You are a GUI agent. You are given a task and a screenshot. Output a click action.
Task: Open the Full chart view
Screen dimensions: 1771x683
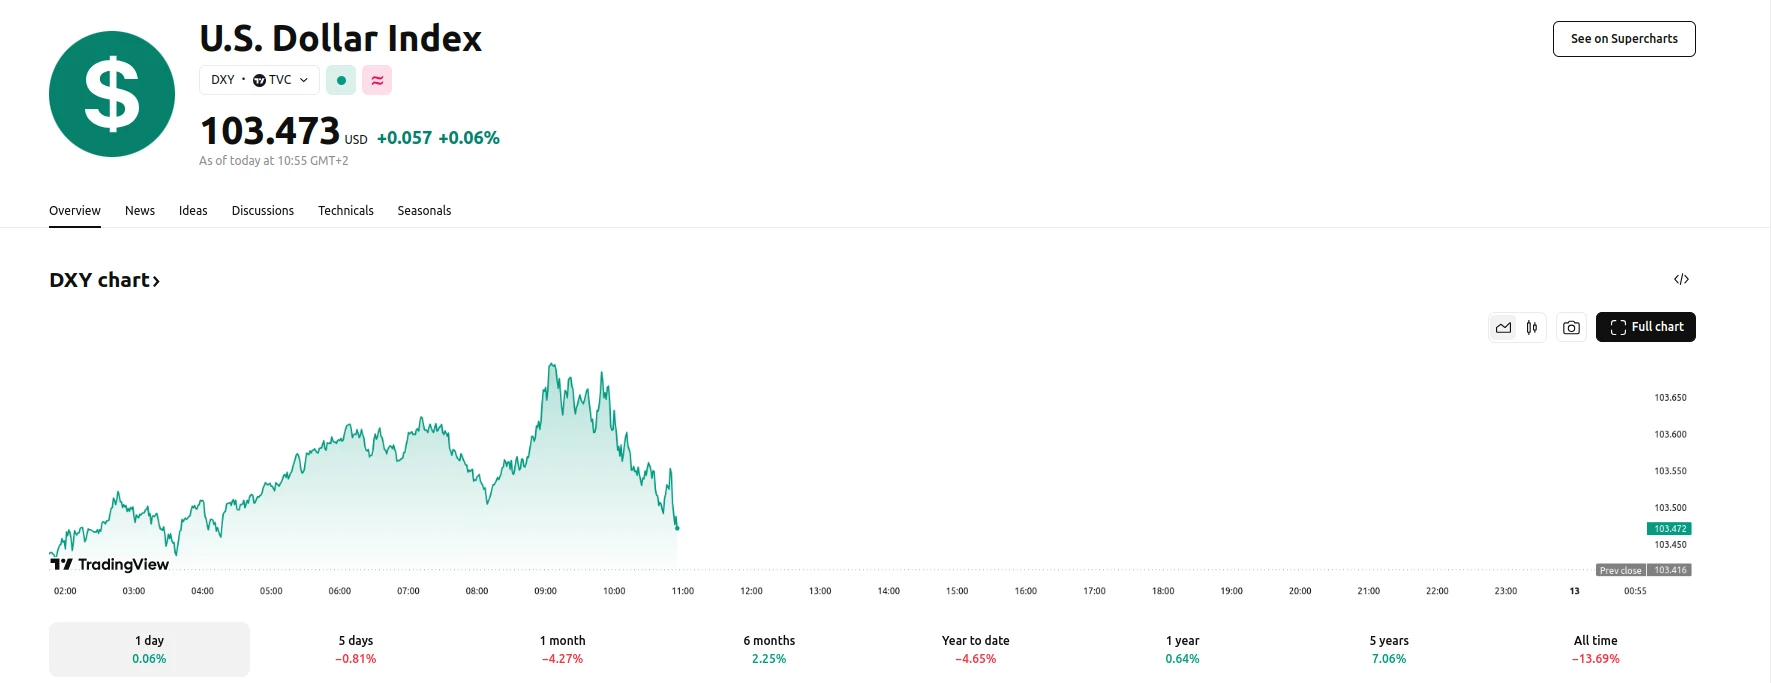[1645, 327]
